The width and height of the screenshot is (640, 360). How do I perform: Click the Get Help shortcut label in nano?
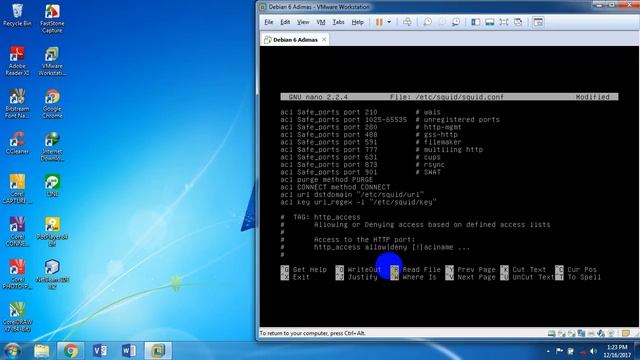pos(309,270)
